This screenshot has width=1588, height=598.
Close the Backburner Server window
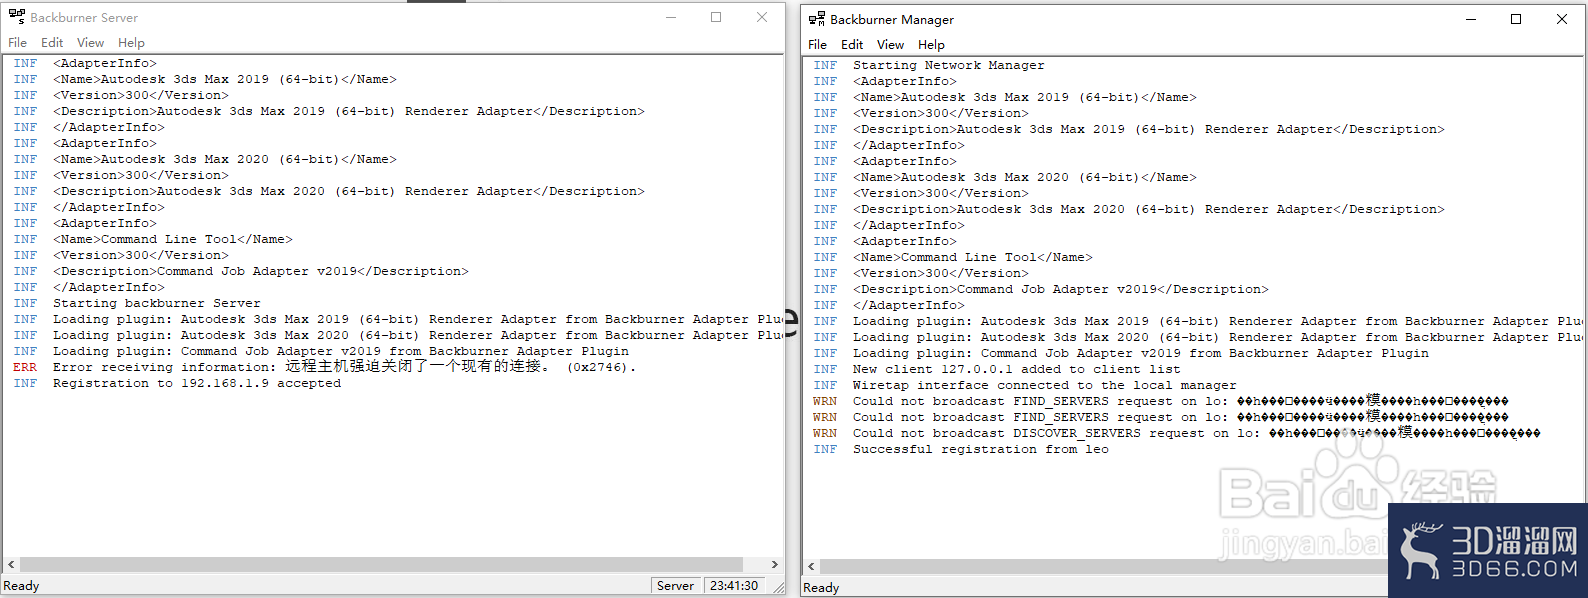pyautogui.click(x=762, y=17)
